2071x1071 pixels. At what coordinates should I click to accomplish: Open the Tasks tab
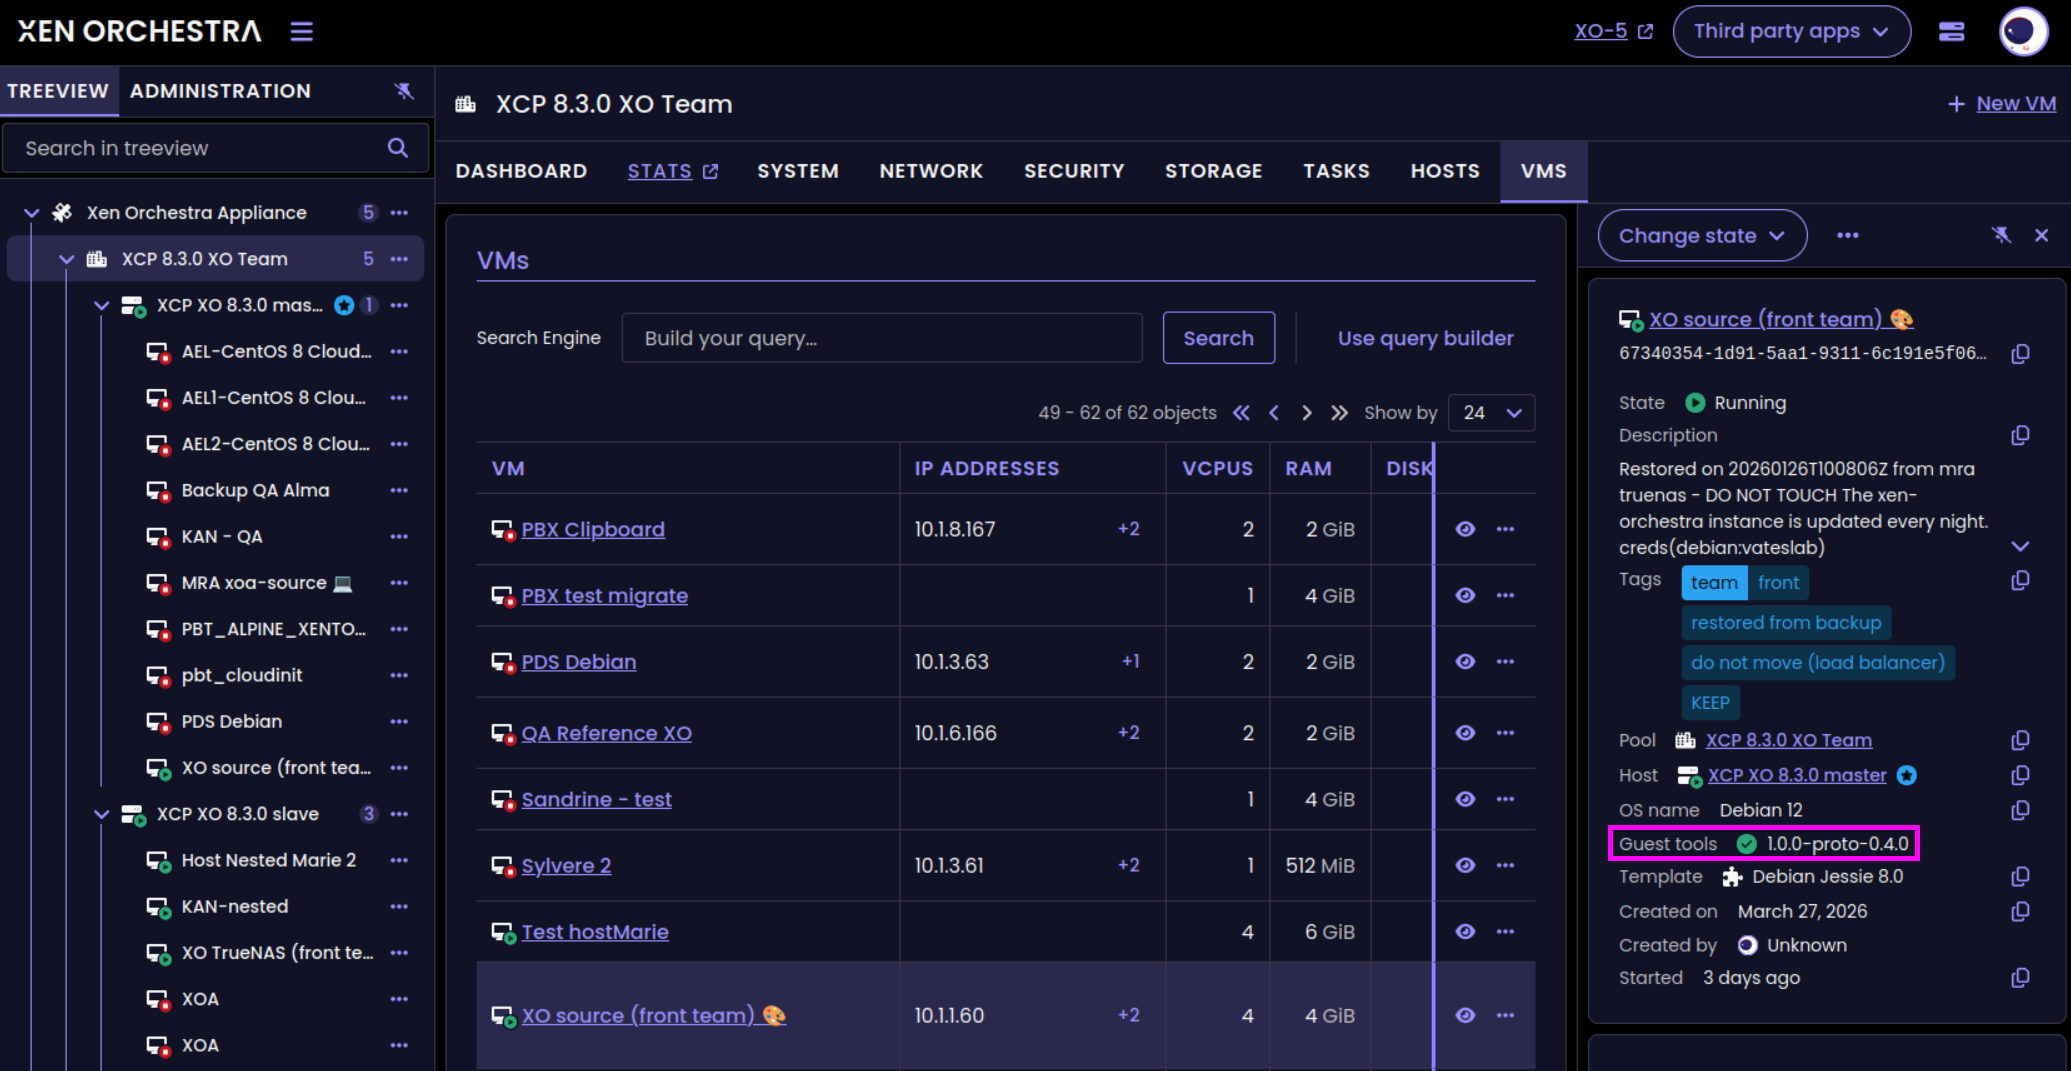[1336, 171]
